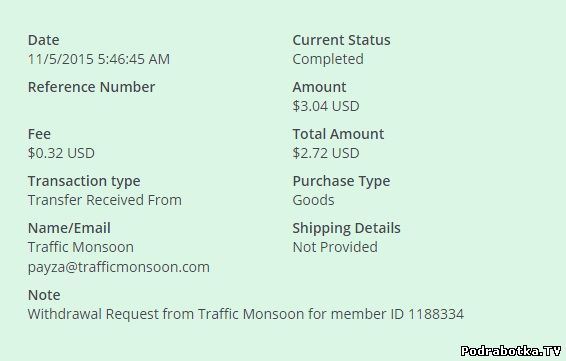Click the Current Status label

click(x=341, y=40)
